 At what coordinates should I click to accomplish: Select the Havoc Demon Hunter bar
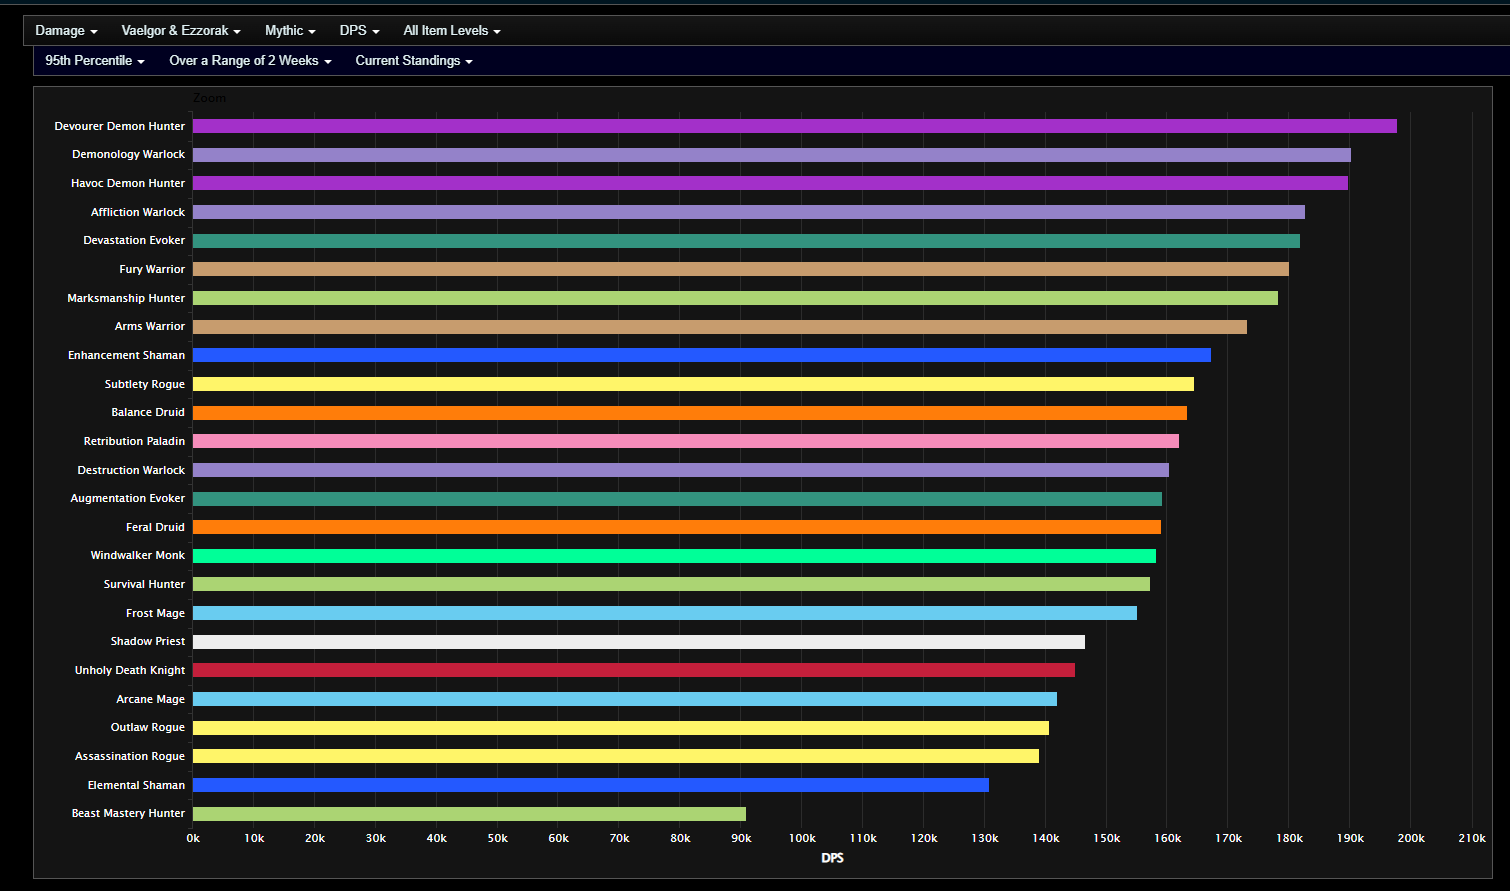(x=770, y=183)
